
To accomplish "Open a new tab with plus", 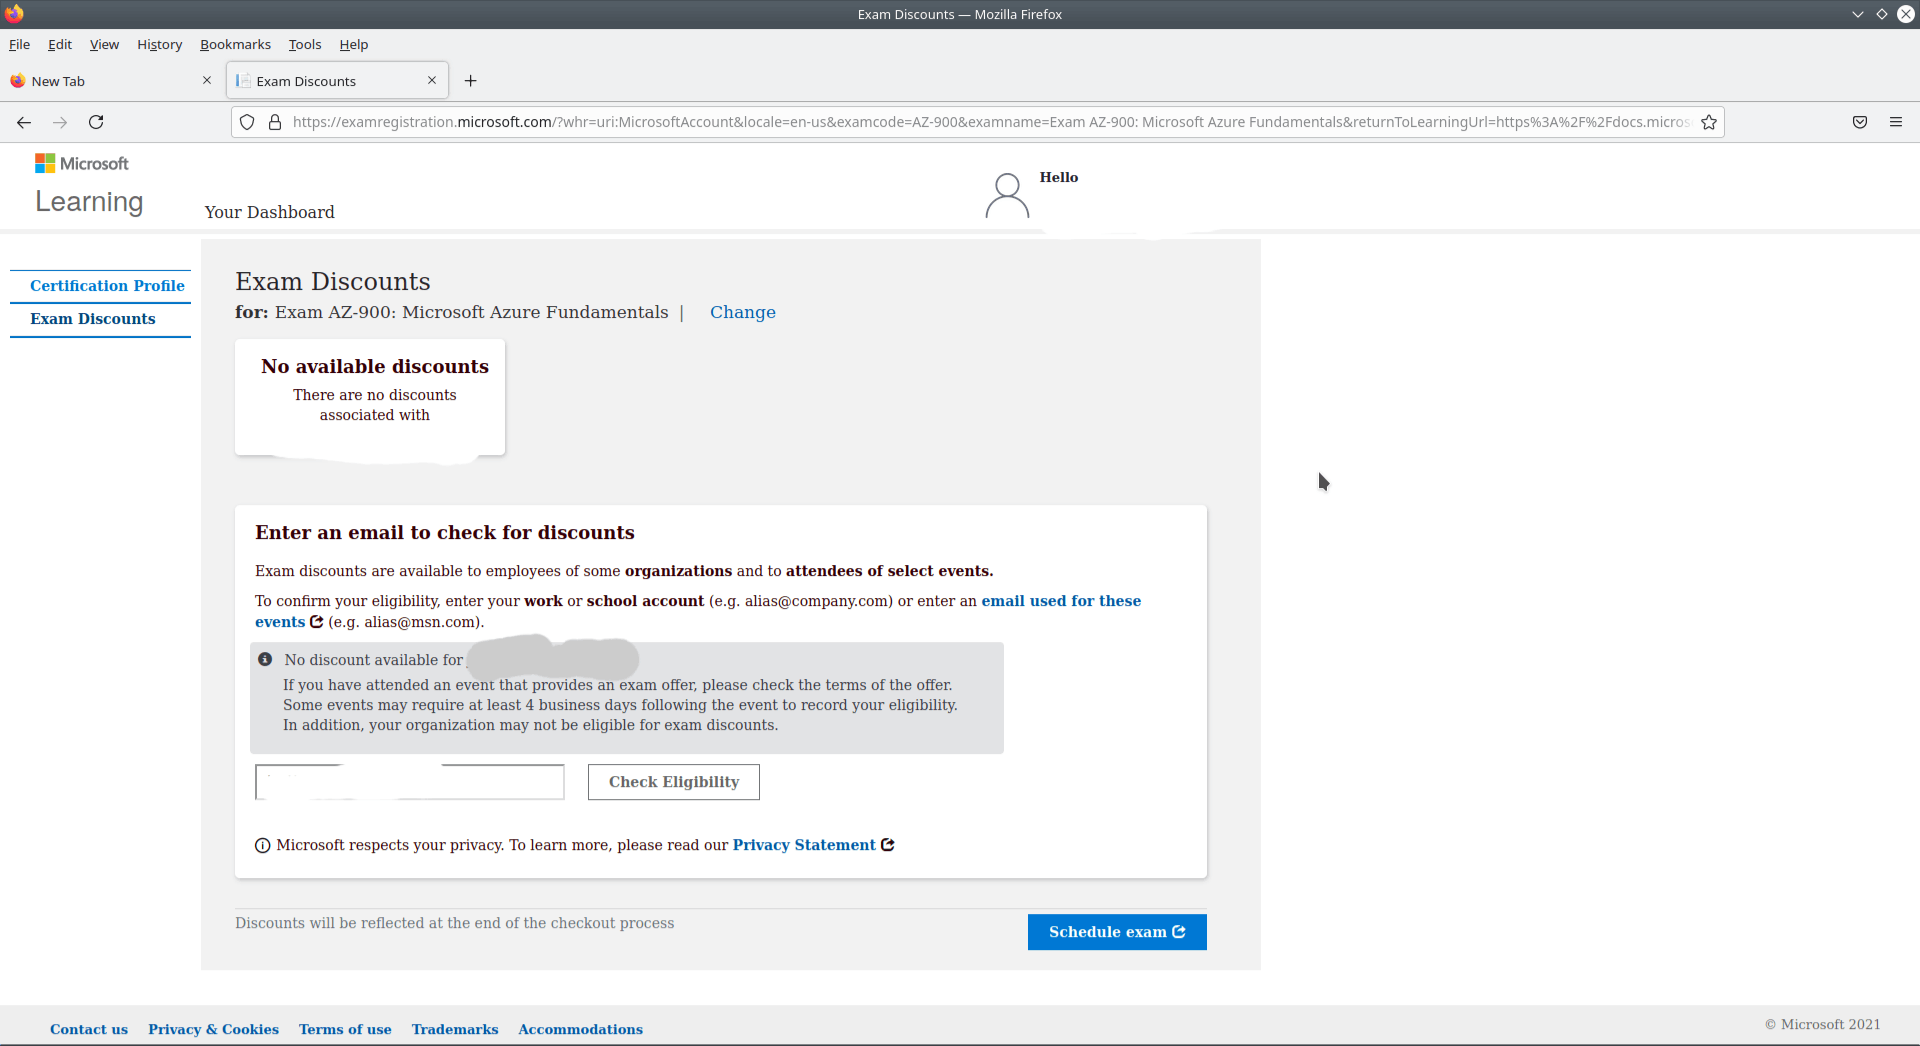I will click(471, 81).
